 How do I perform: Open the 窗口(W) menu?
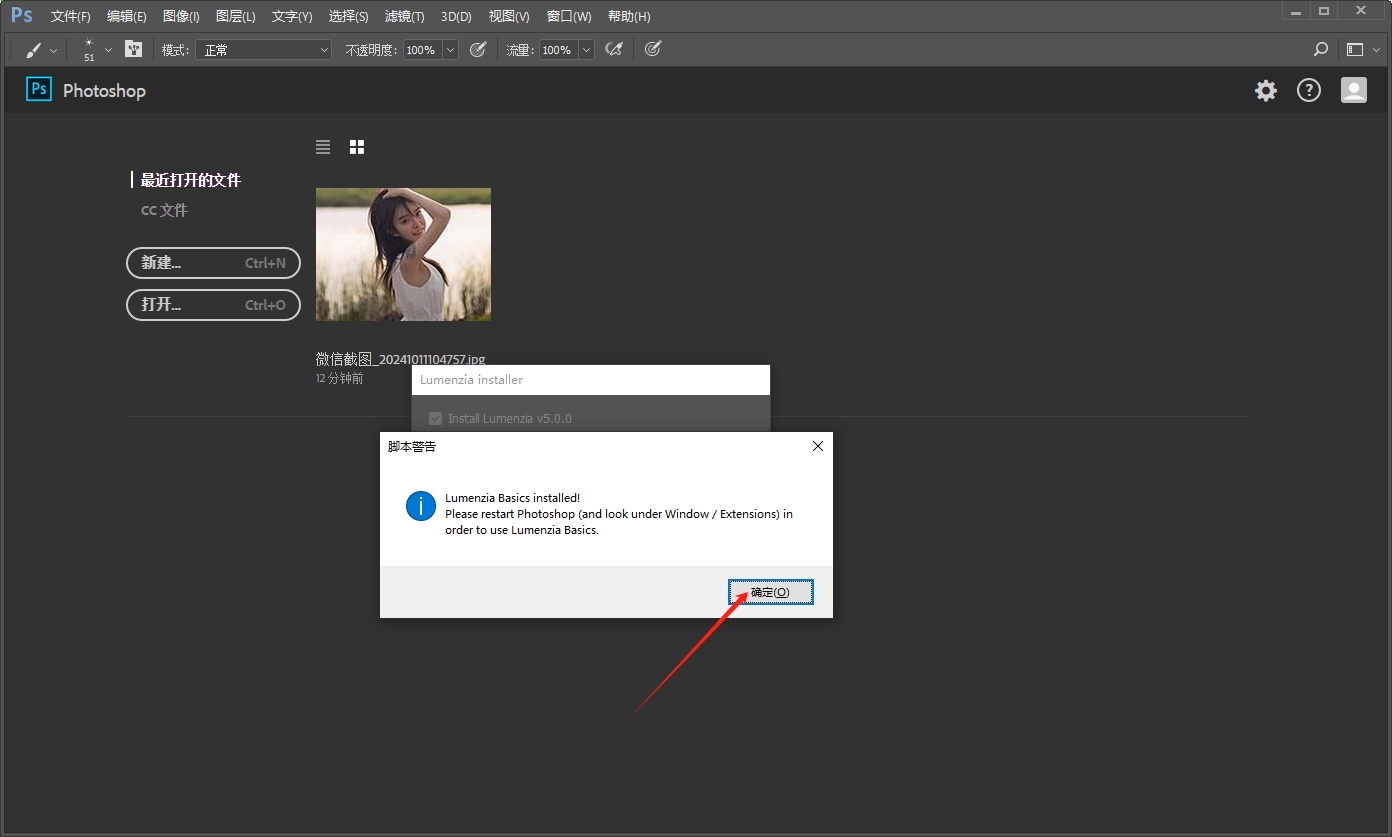[x=569, y=16]
